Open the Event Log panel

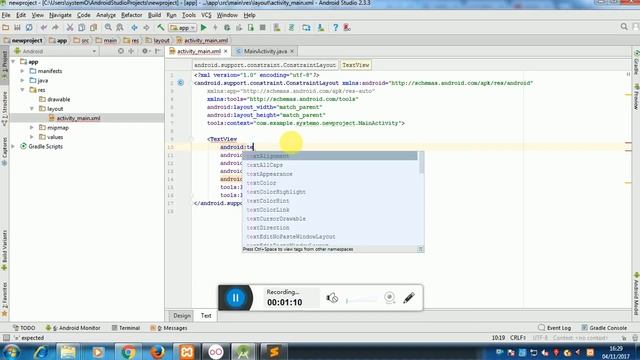coord(554,328)
